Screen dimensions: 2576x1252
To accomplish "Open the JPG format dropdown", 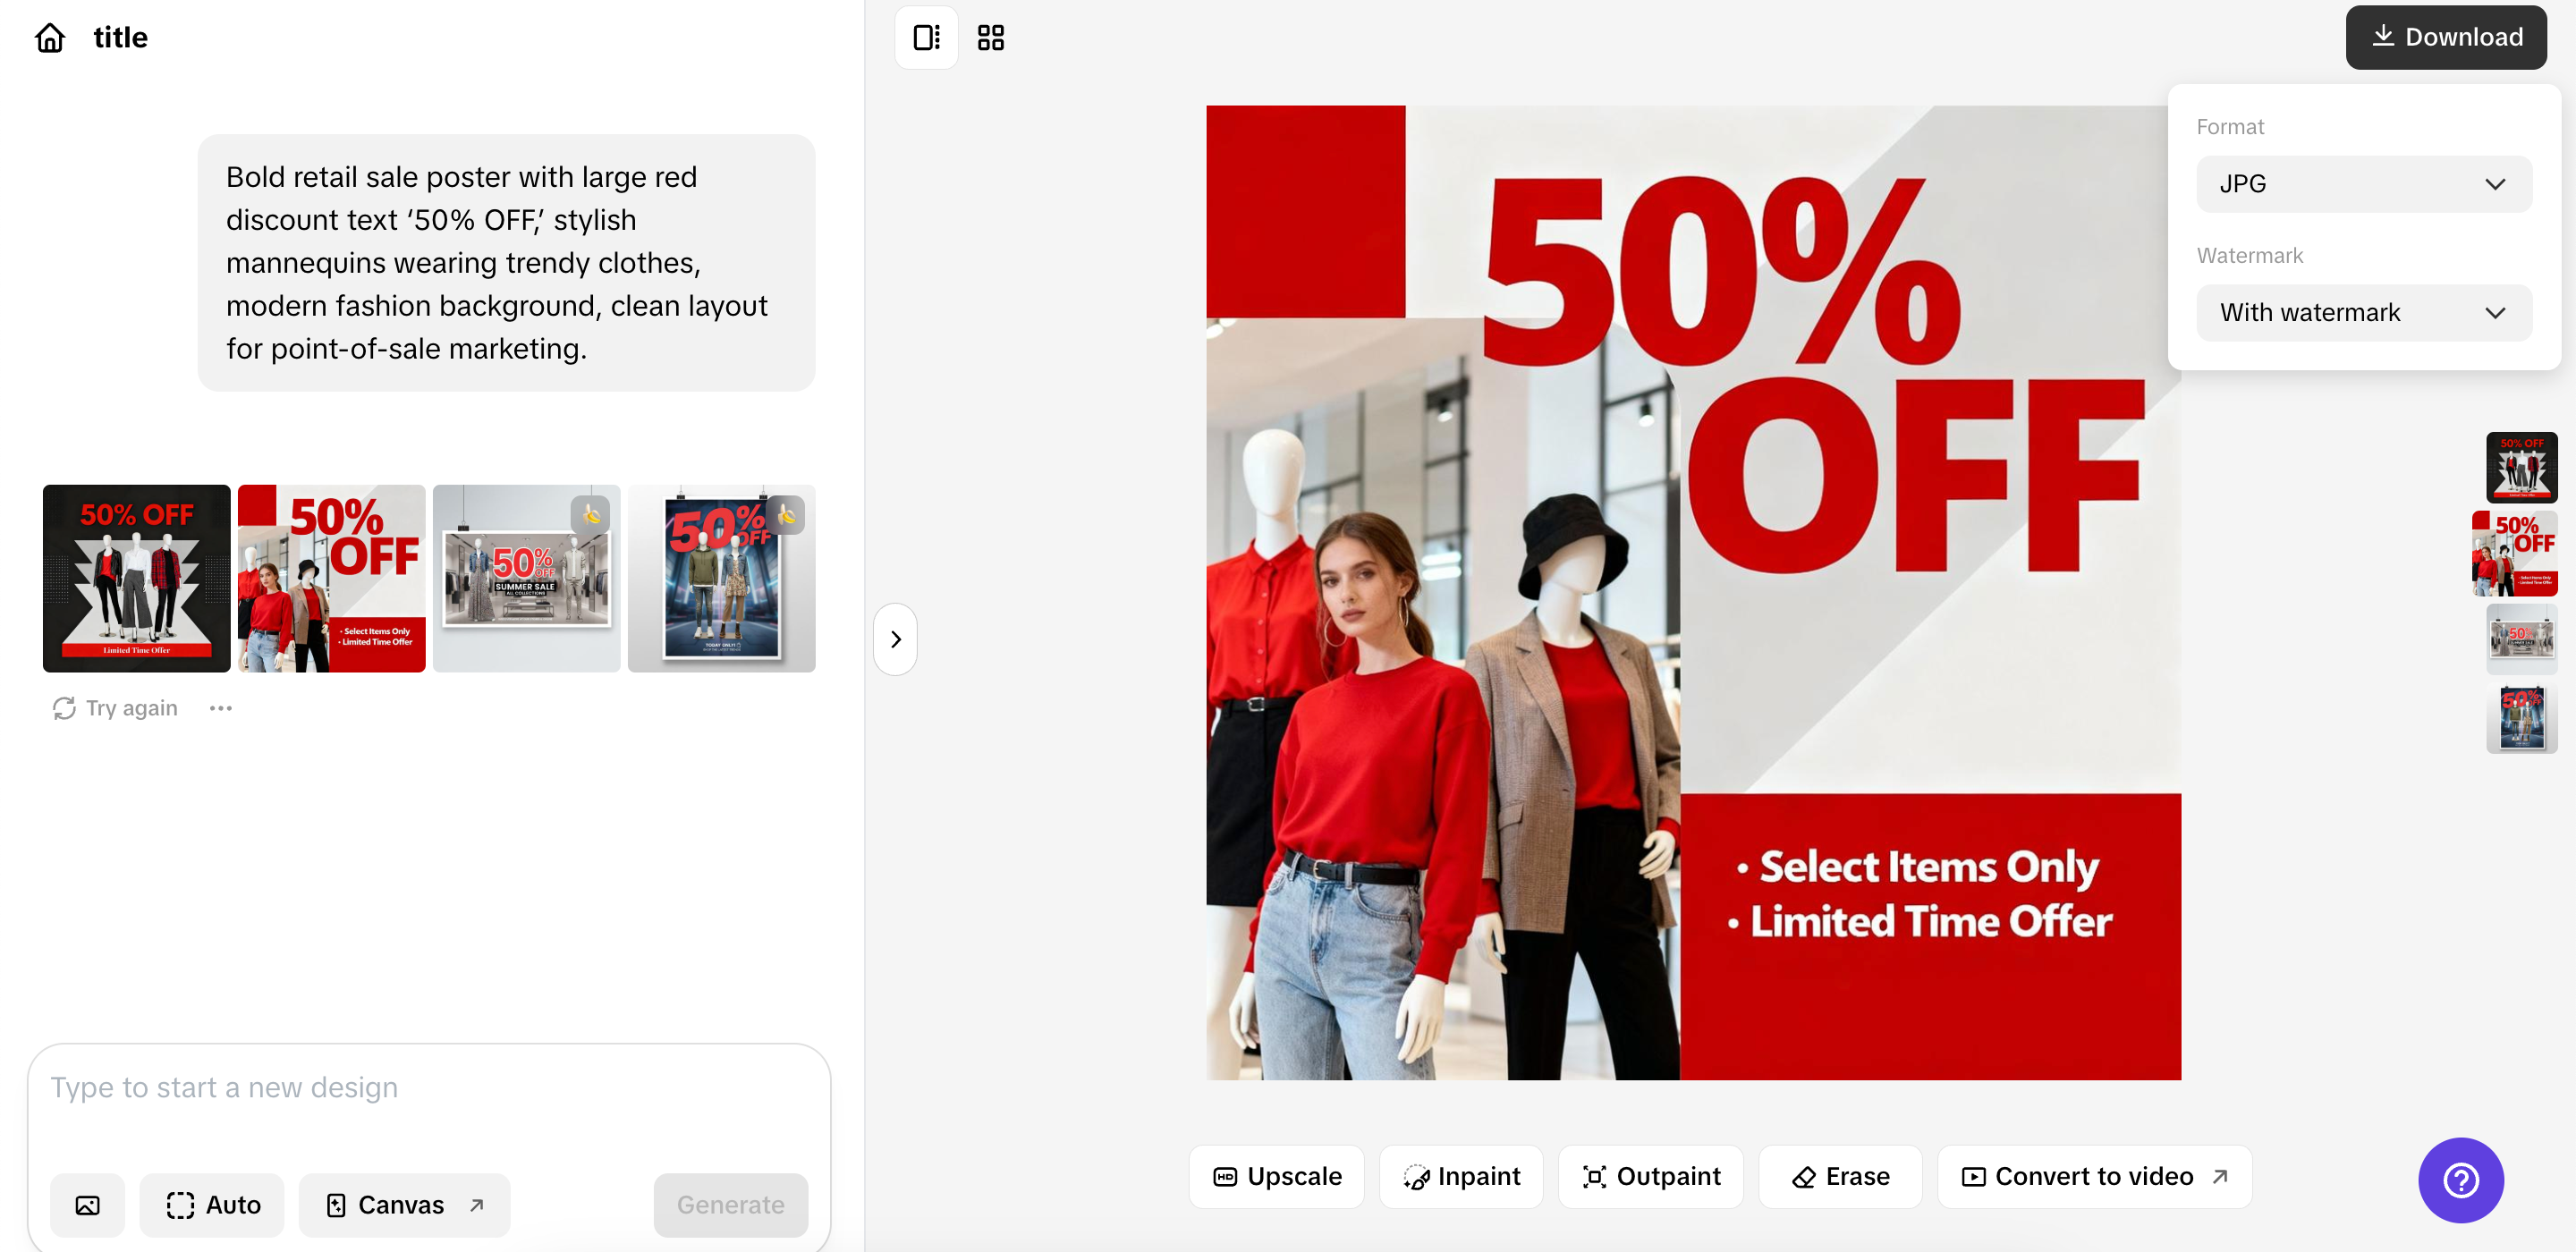I will 2363,184.
